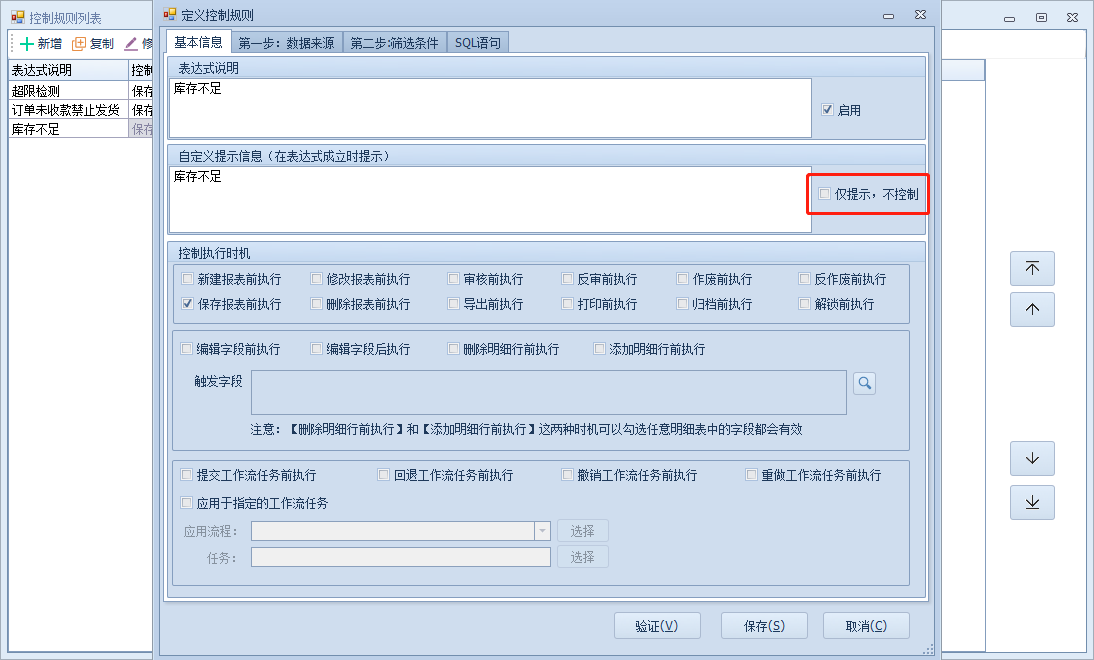Click the magnifier icon beside 触发字段

click(x=864, y=383)
